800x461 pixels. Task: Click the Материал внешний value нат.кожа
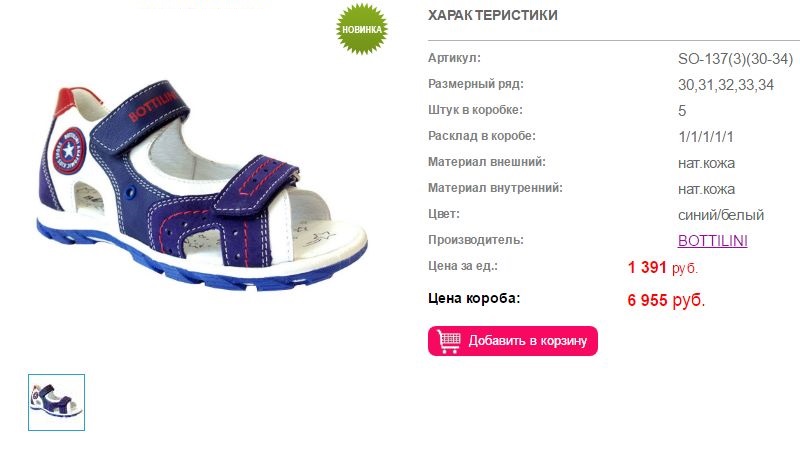[706, 163]
